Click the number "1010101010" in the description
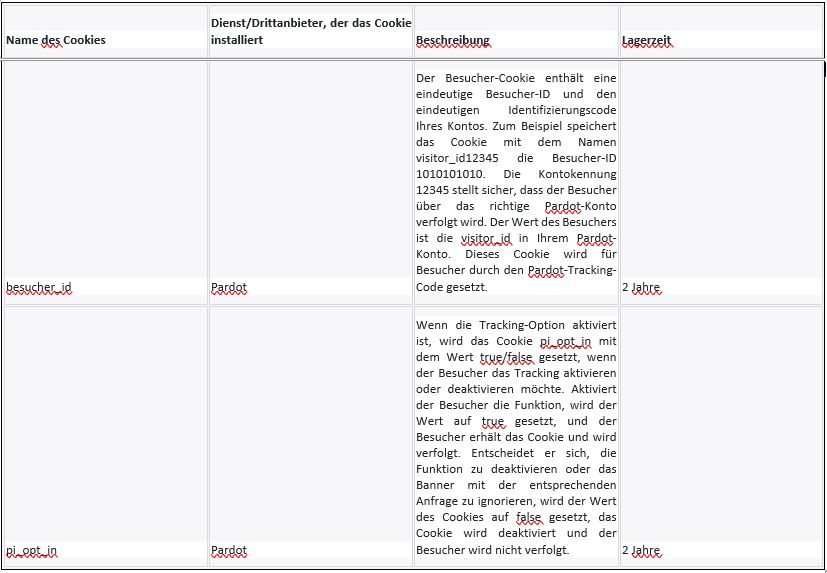 pyautogui.click(x=451, y=174)
